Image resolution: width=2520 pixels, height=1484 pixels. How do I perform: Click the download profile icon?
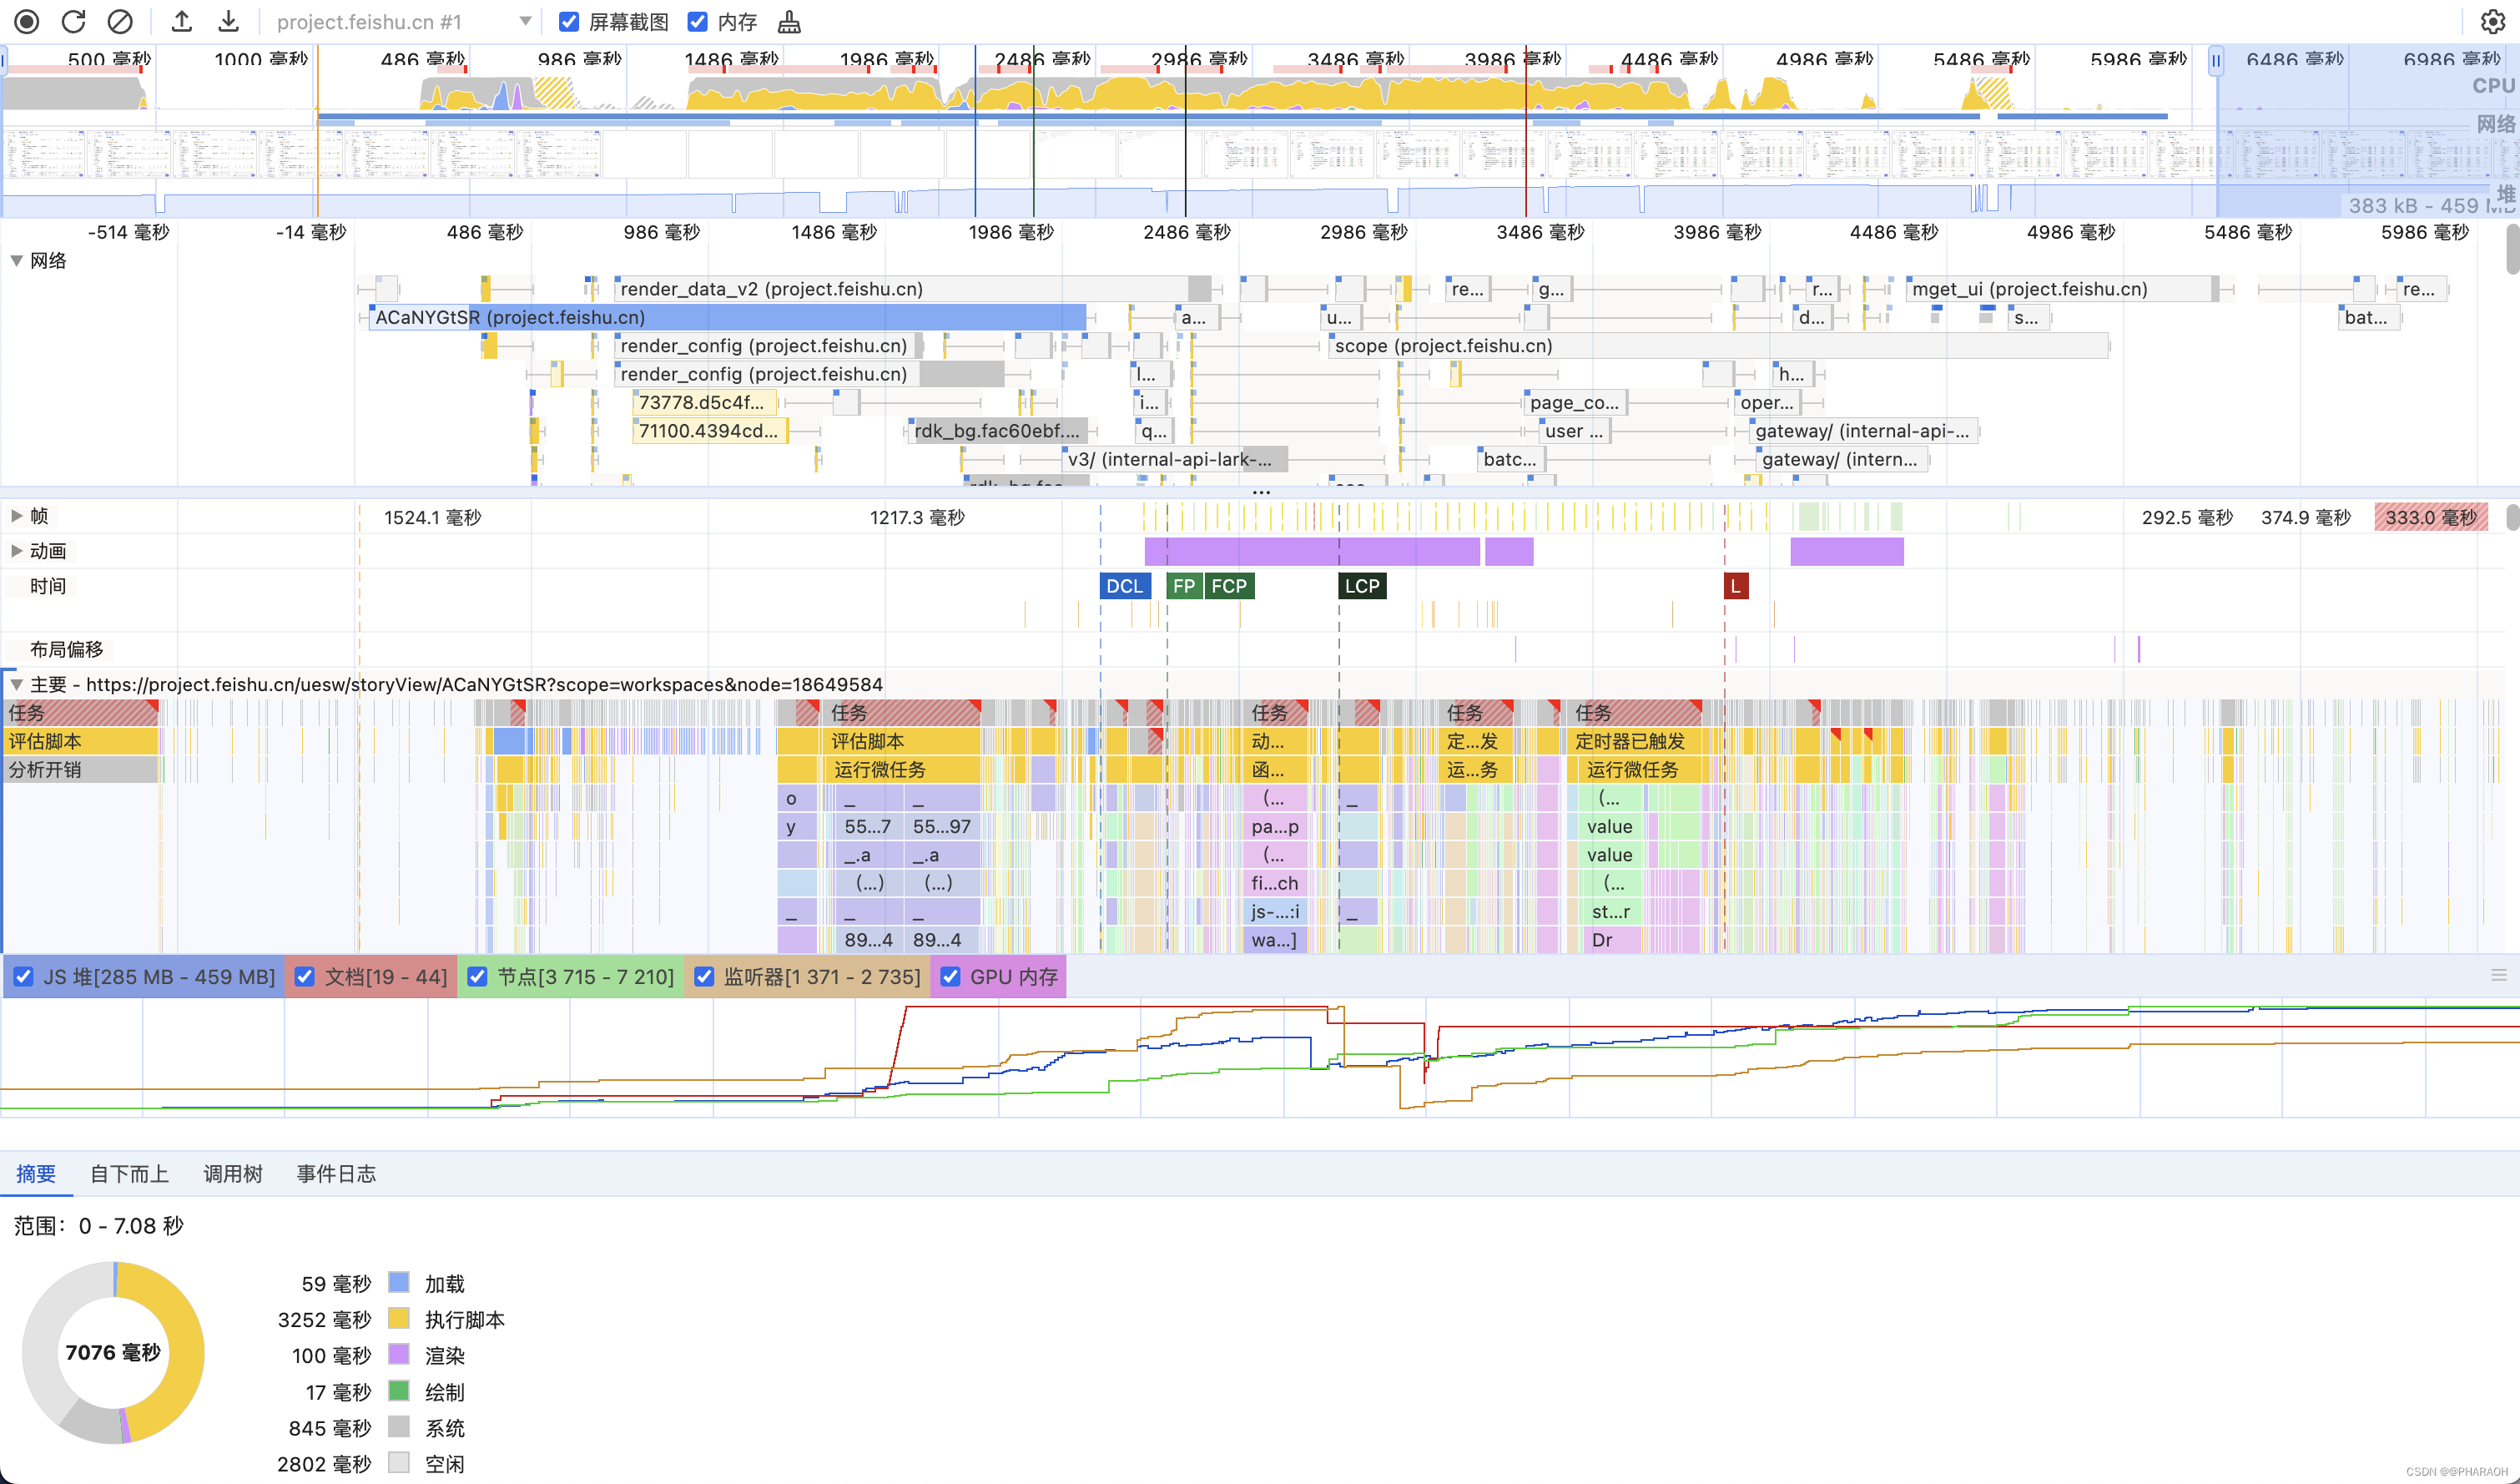click(228, 21)
